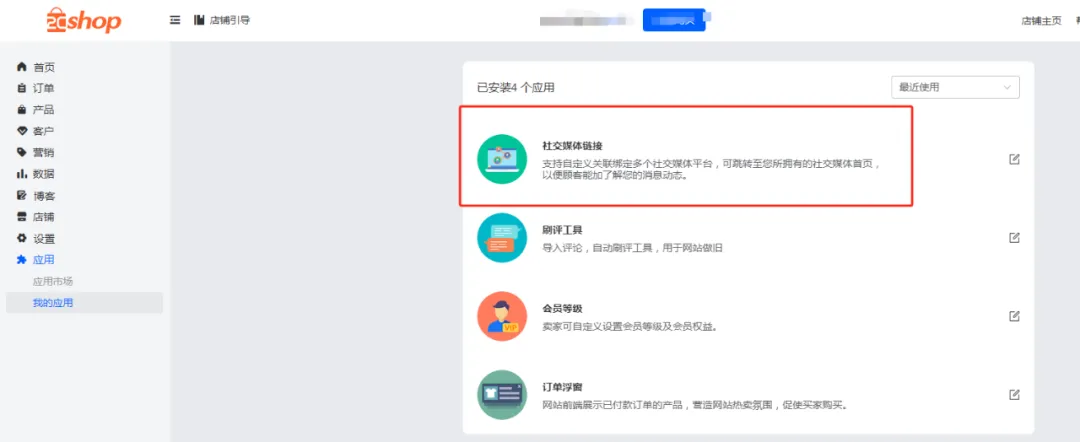
Task: Open 店铺 store menu text
Action: [43, 217]
